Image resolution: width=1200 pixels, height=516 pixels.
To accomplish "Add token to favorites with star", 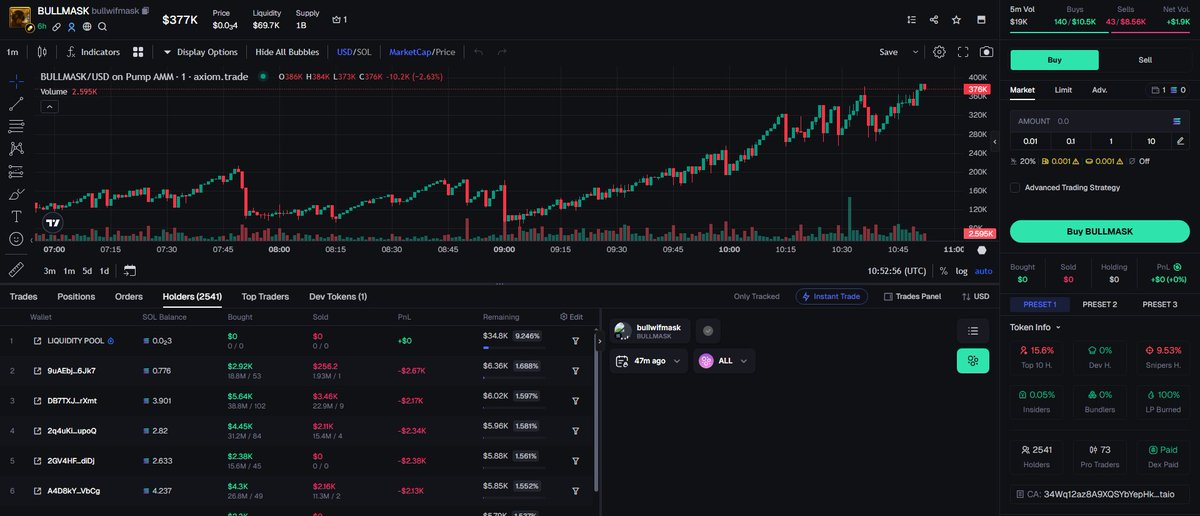I will point(957,19).
